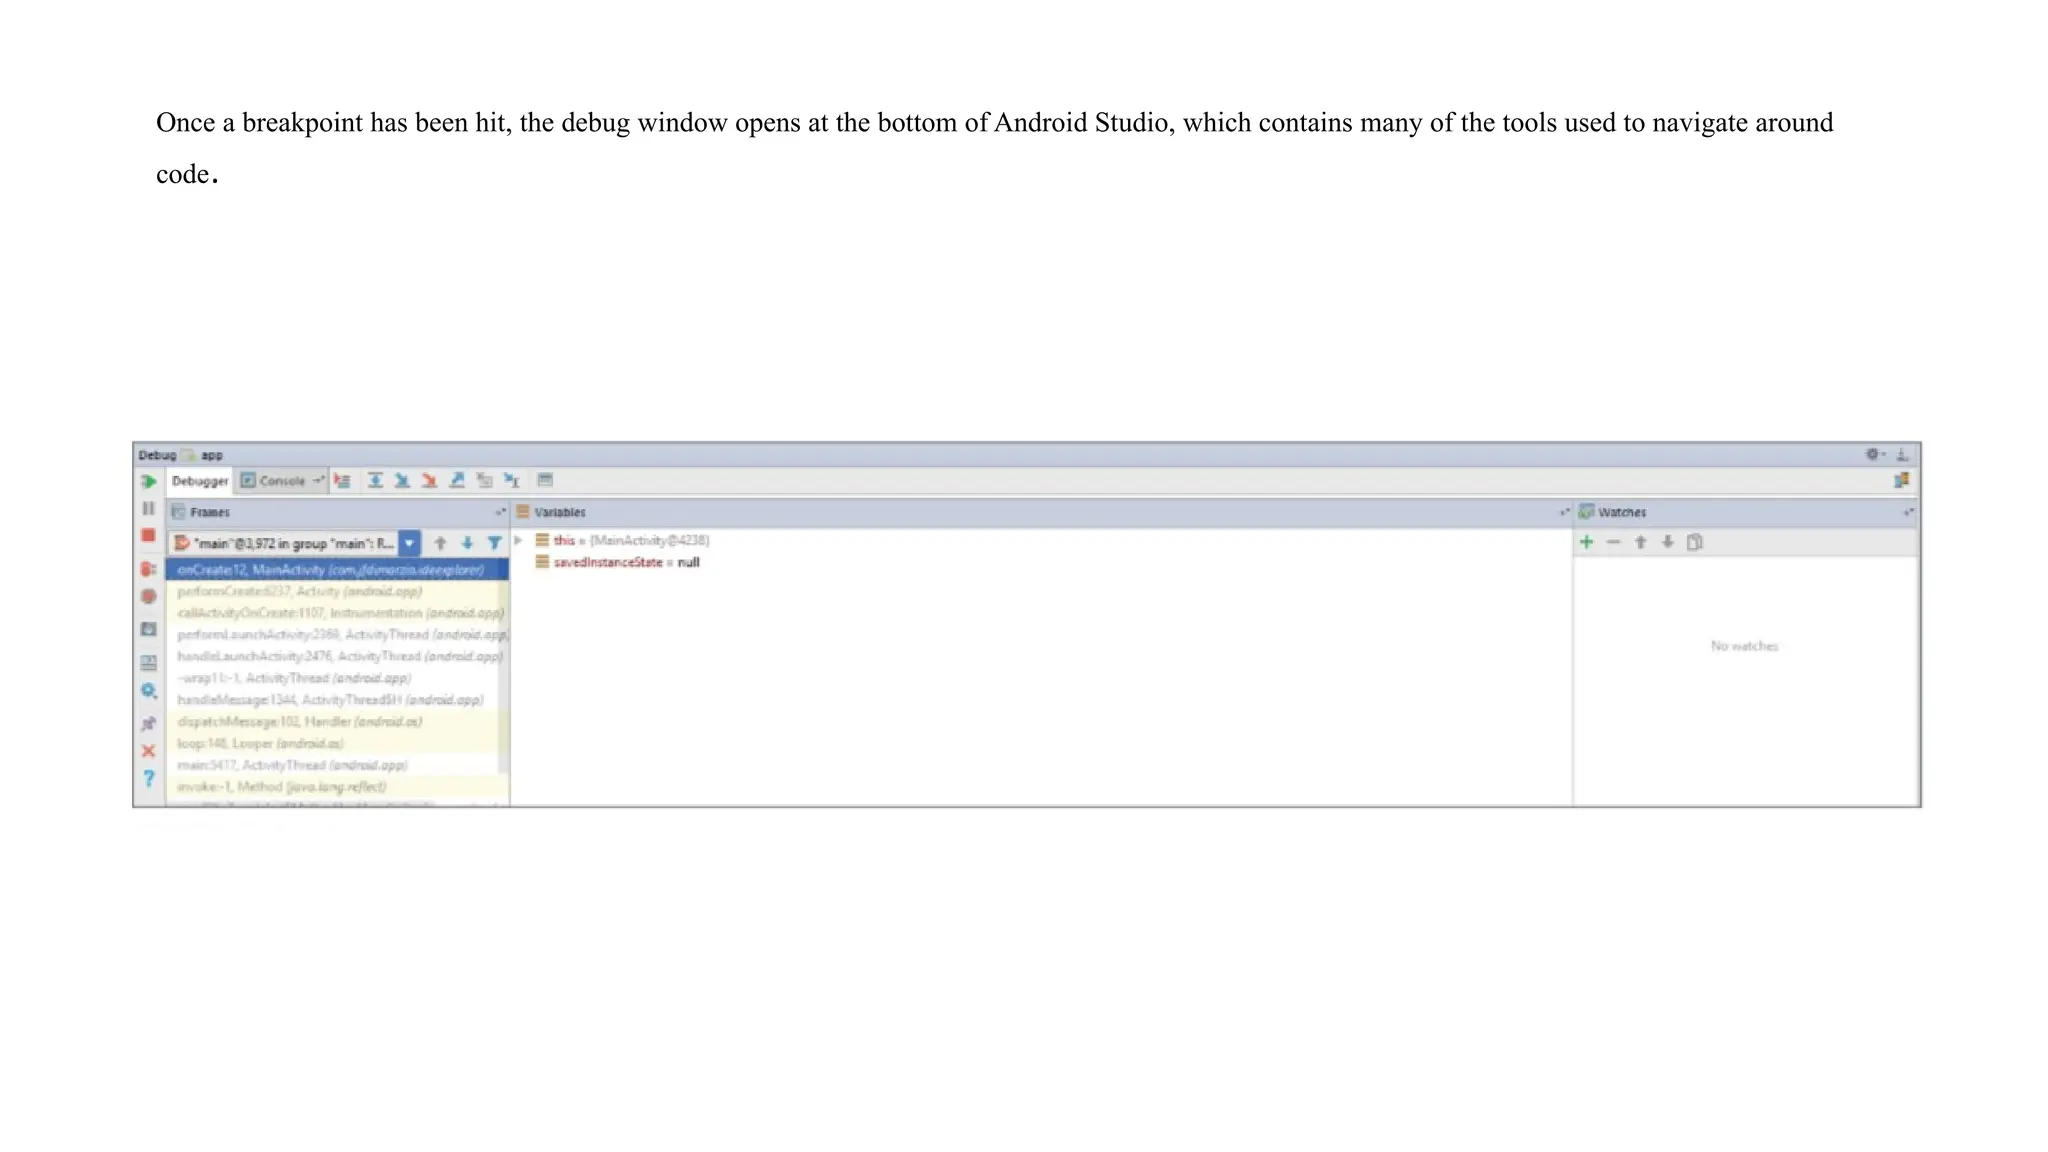
Task: Move watch up with the up arrow
Action: point(1640,542)
